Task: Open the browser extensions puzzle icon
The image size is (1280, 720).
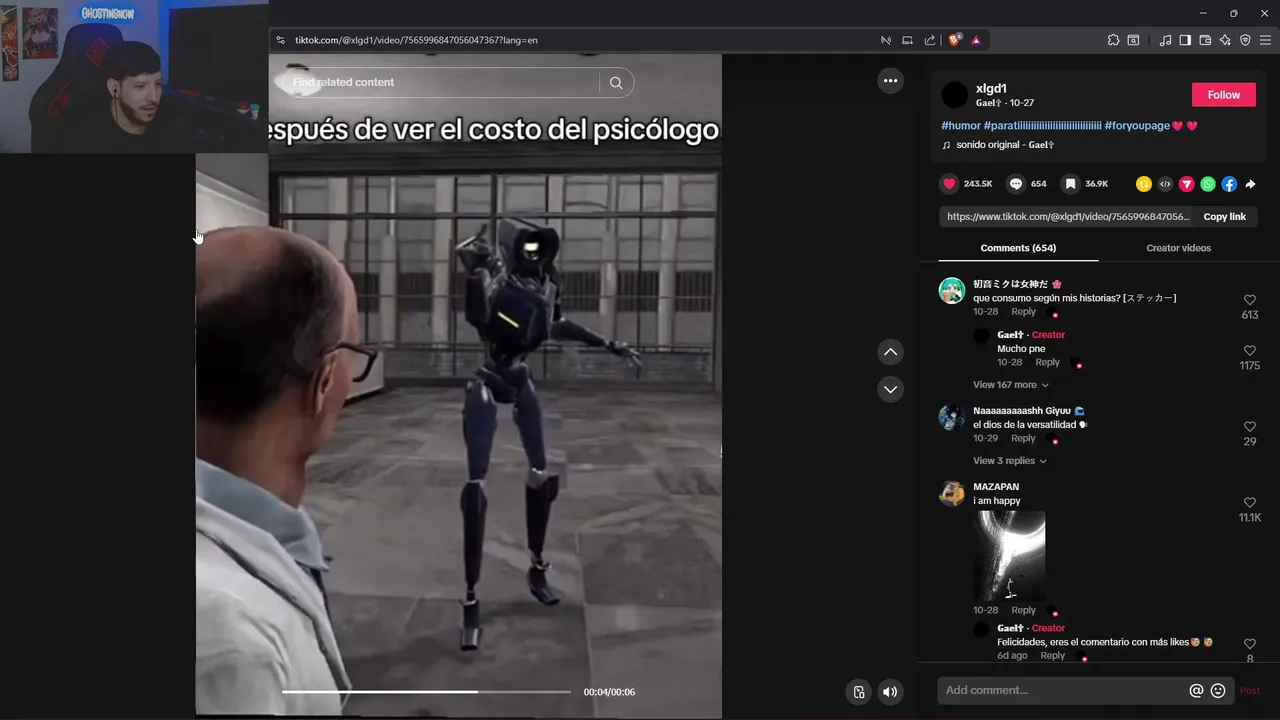Action: (x=1113, y=40)
